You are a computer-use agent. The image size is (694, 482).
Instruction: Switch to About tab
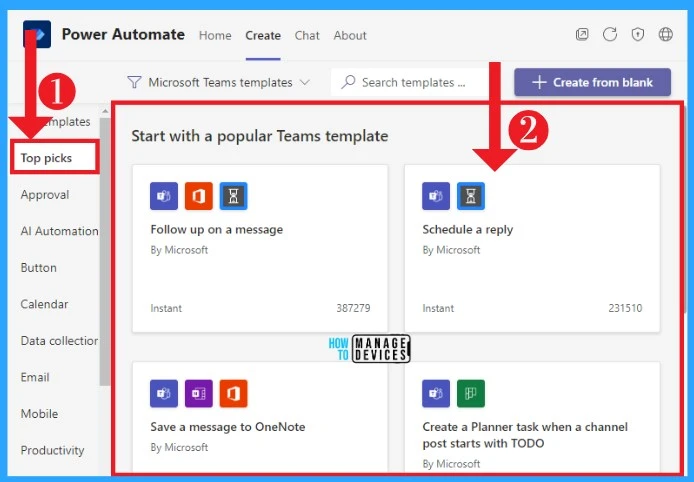350,35
